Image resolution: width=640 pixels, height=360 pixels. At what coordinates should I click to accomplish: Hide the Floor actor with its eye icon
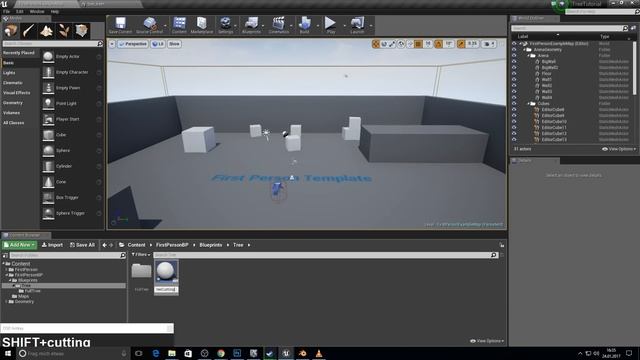[514, 73]
